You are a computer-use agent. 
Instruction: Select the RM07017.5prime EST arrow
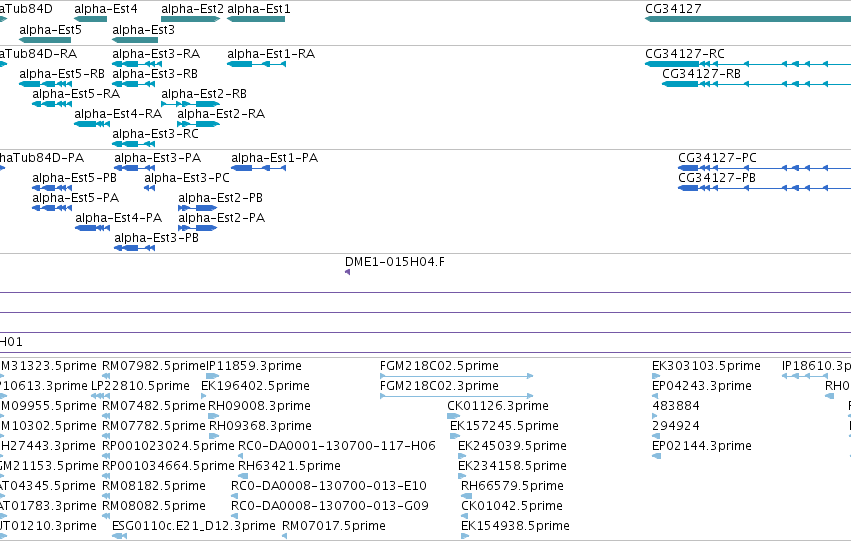pos(284,536)
